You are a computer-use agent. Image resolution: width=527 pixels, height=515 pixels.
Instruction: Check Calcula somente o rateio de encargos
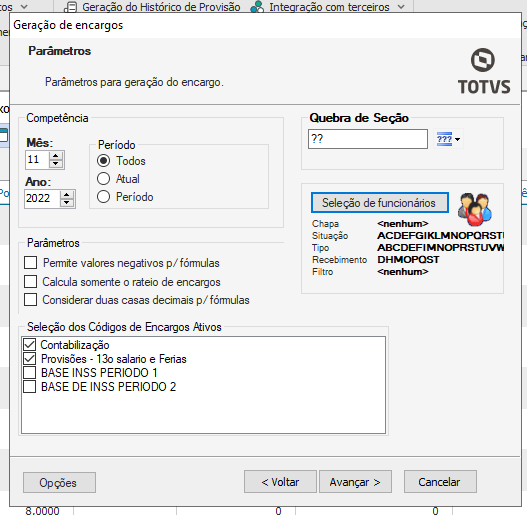(31, 281)
